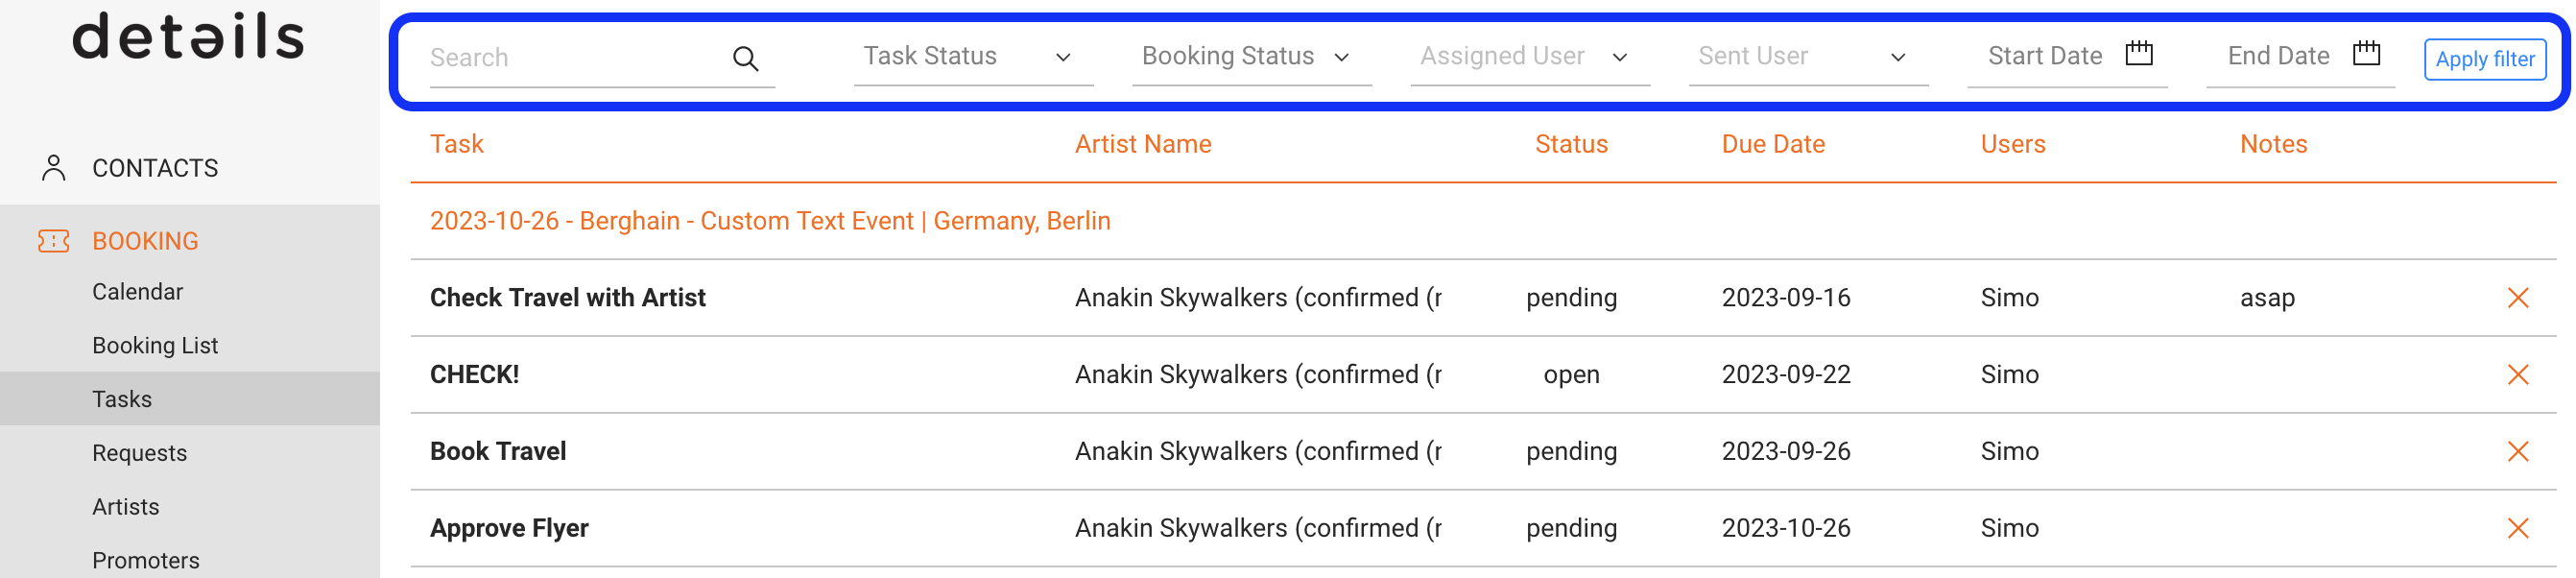Sort by the Due Date column header

click(x=1772, y=145)
